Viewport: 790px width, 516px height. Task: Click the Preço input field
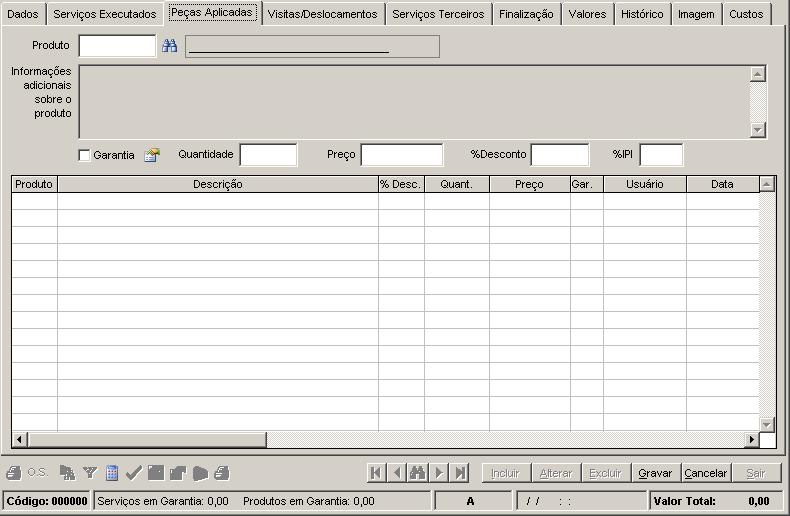[x=402, y=155]
